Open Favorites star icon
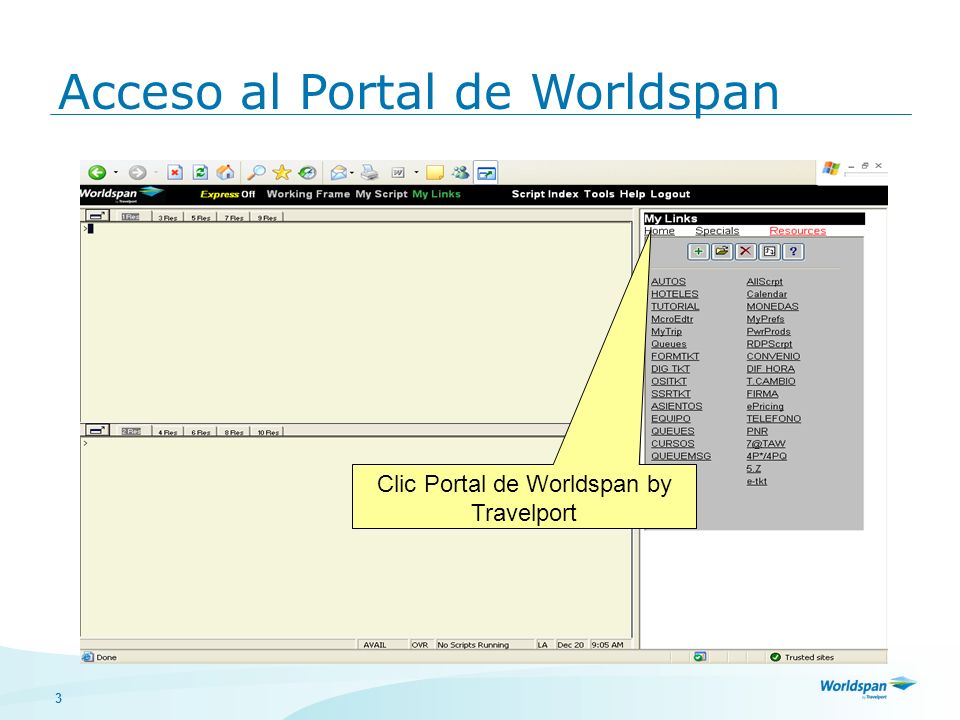The height and width of the screenshot is (720, 960). pos(282,173)
